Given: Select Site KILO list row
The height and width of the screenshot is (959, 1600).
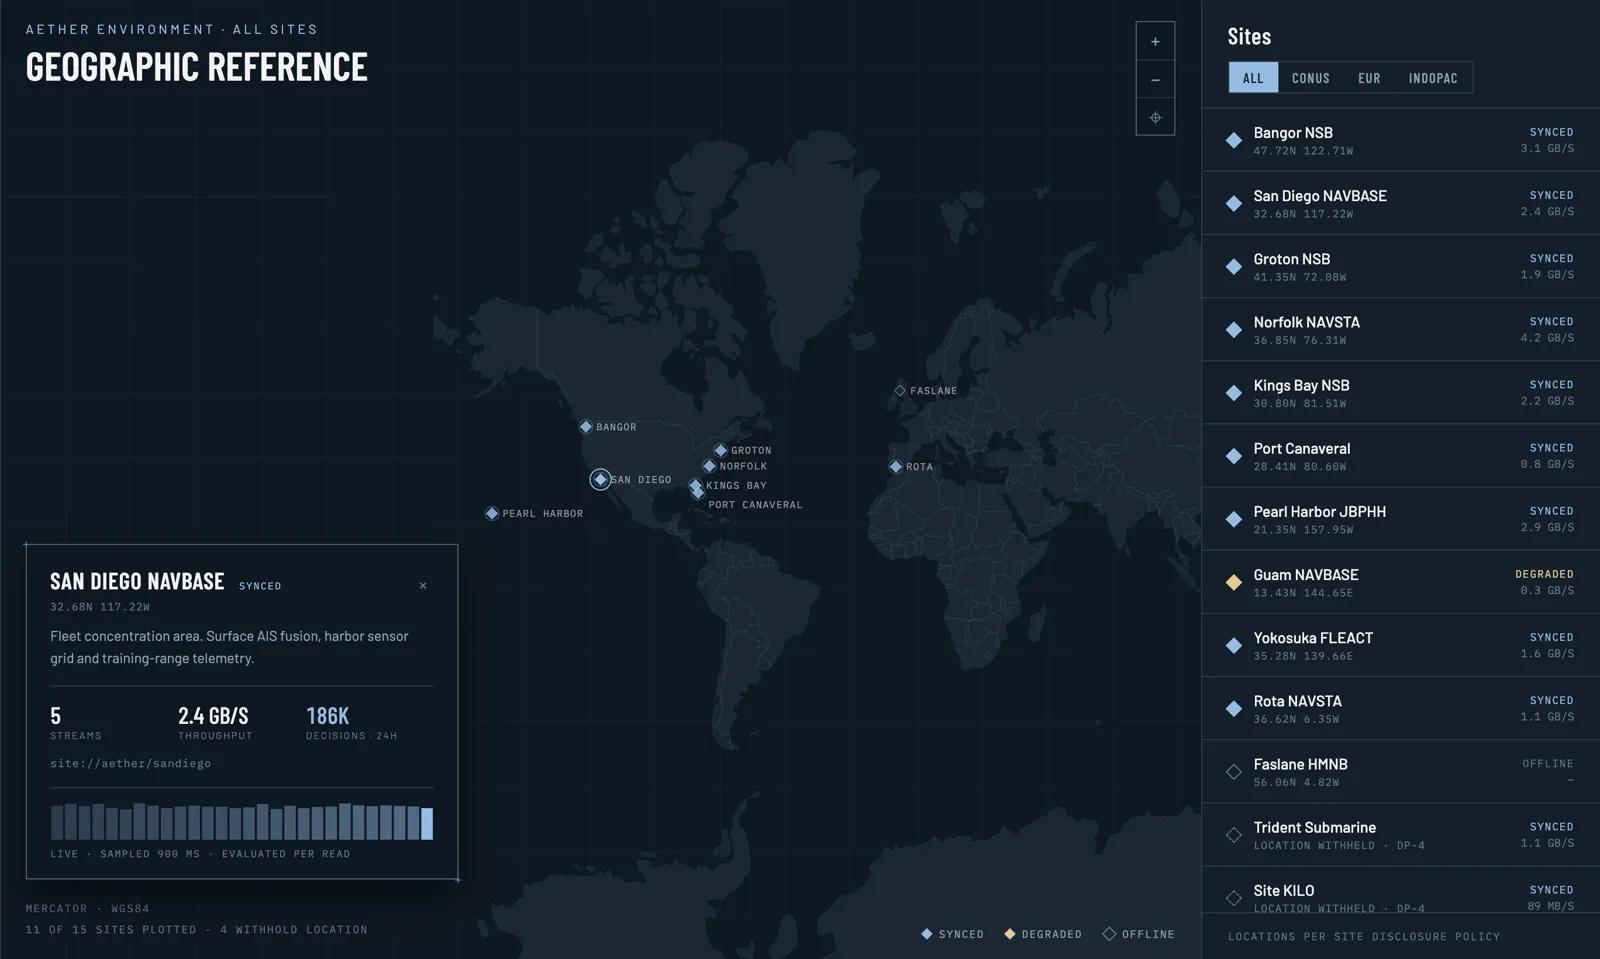Looking at the screenshot, I should [x=1400, y=890].
